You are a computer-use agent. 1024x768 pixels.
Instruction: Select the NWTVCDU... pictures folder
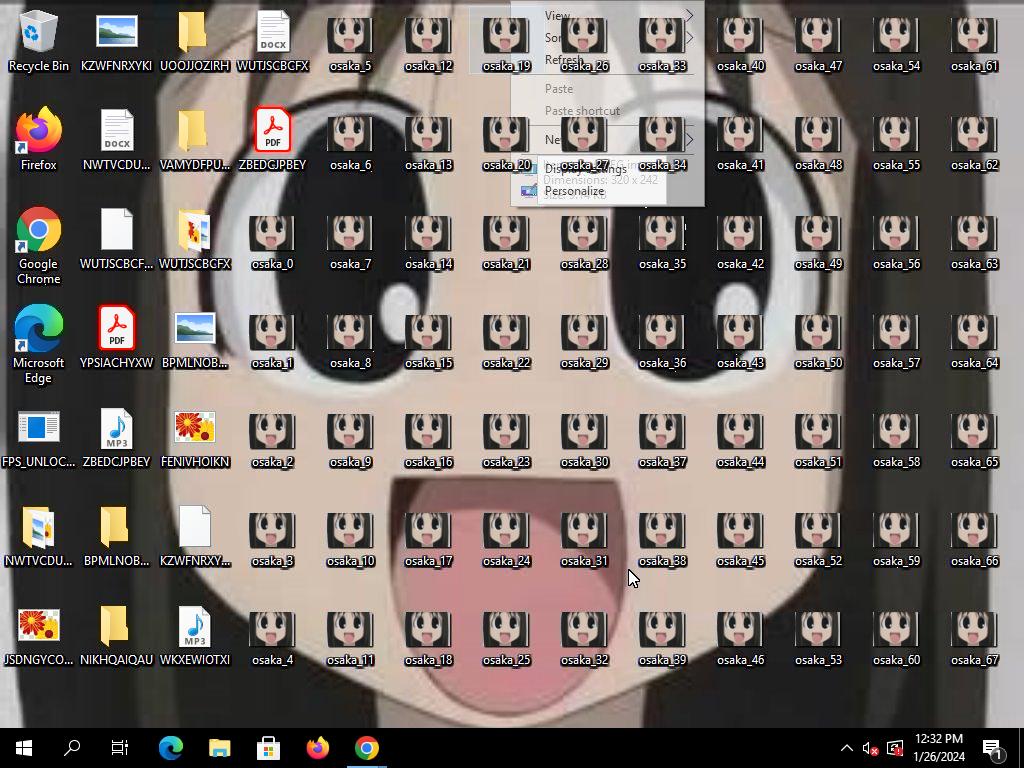[x=39, y=537]
